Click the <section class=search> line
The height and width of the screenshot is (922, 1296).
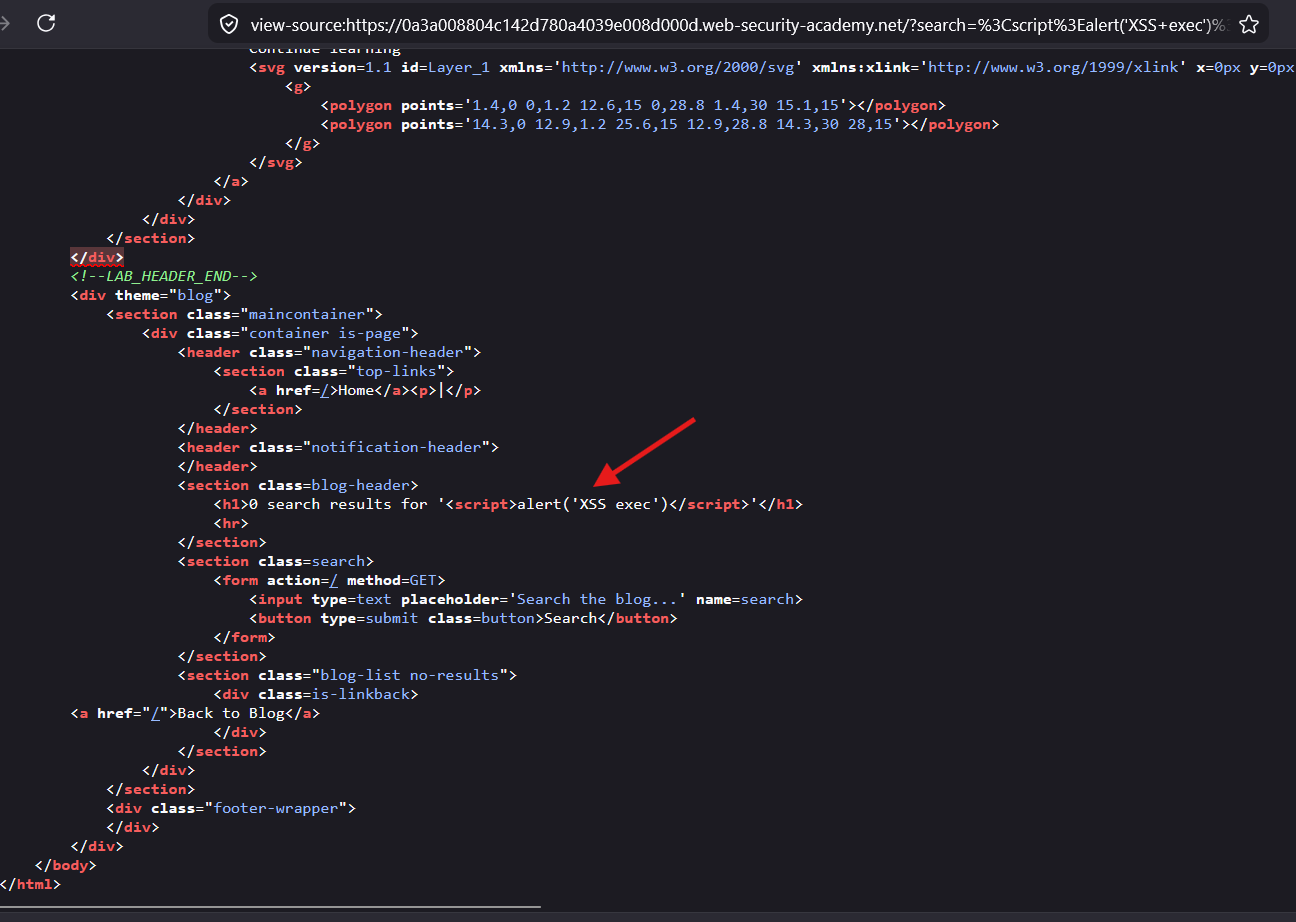coord(275,561)
